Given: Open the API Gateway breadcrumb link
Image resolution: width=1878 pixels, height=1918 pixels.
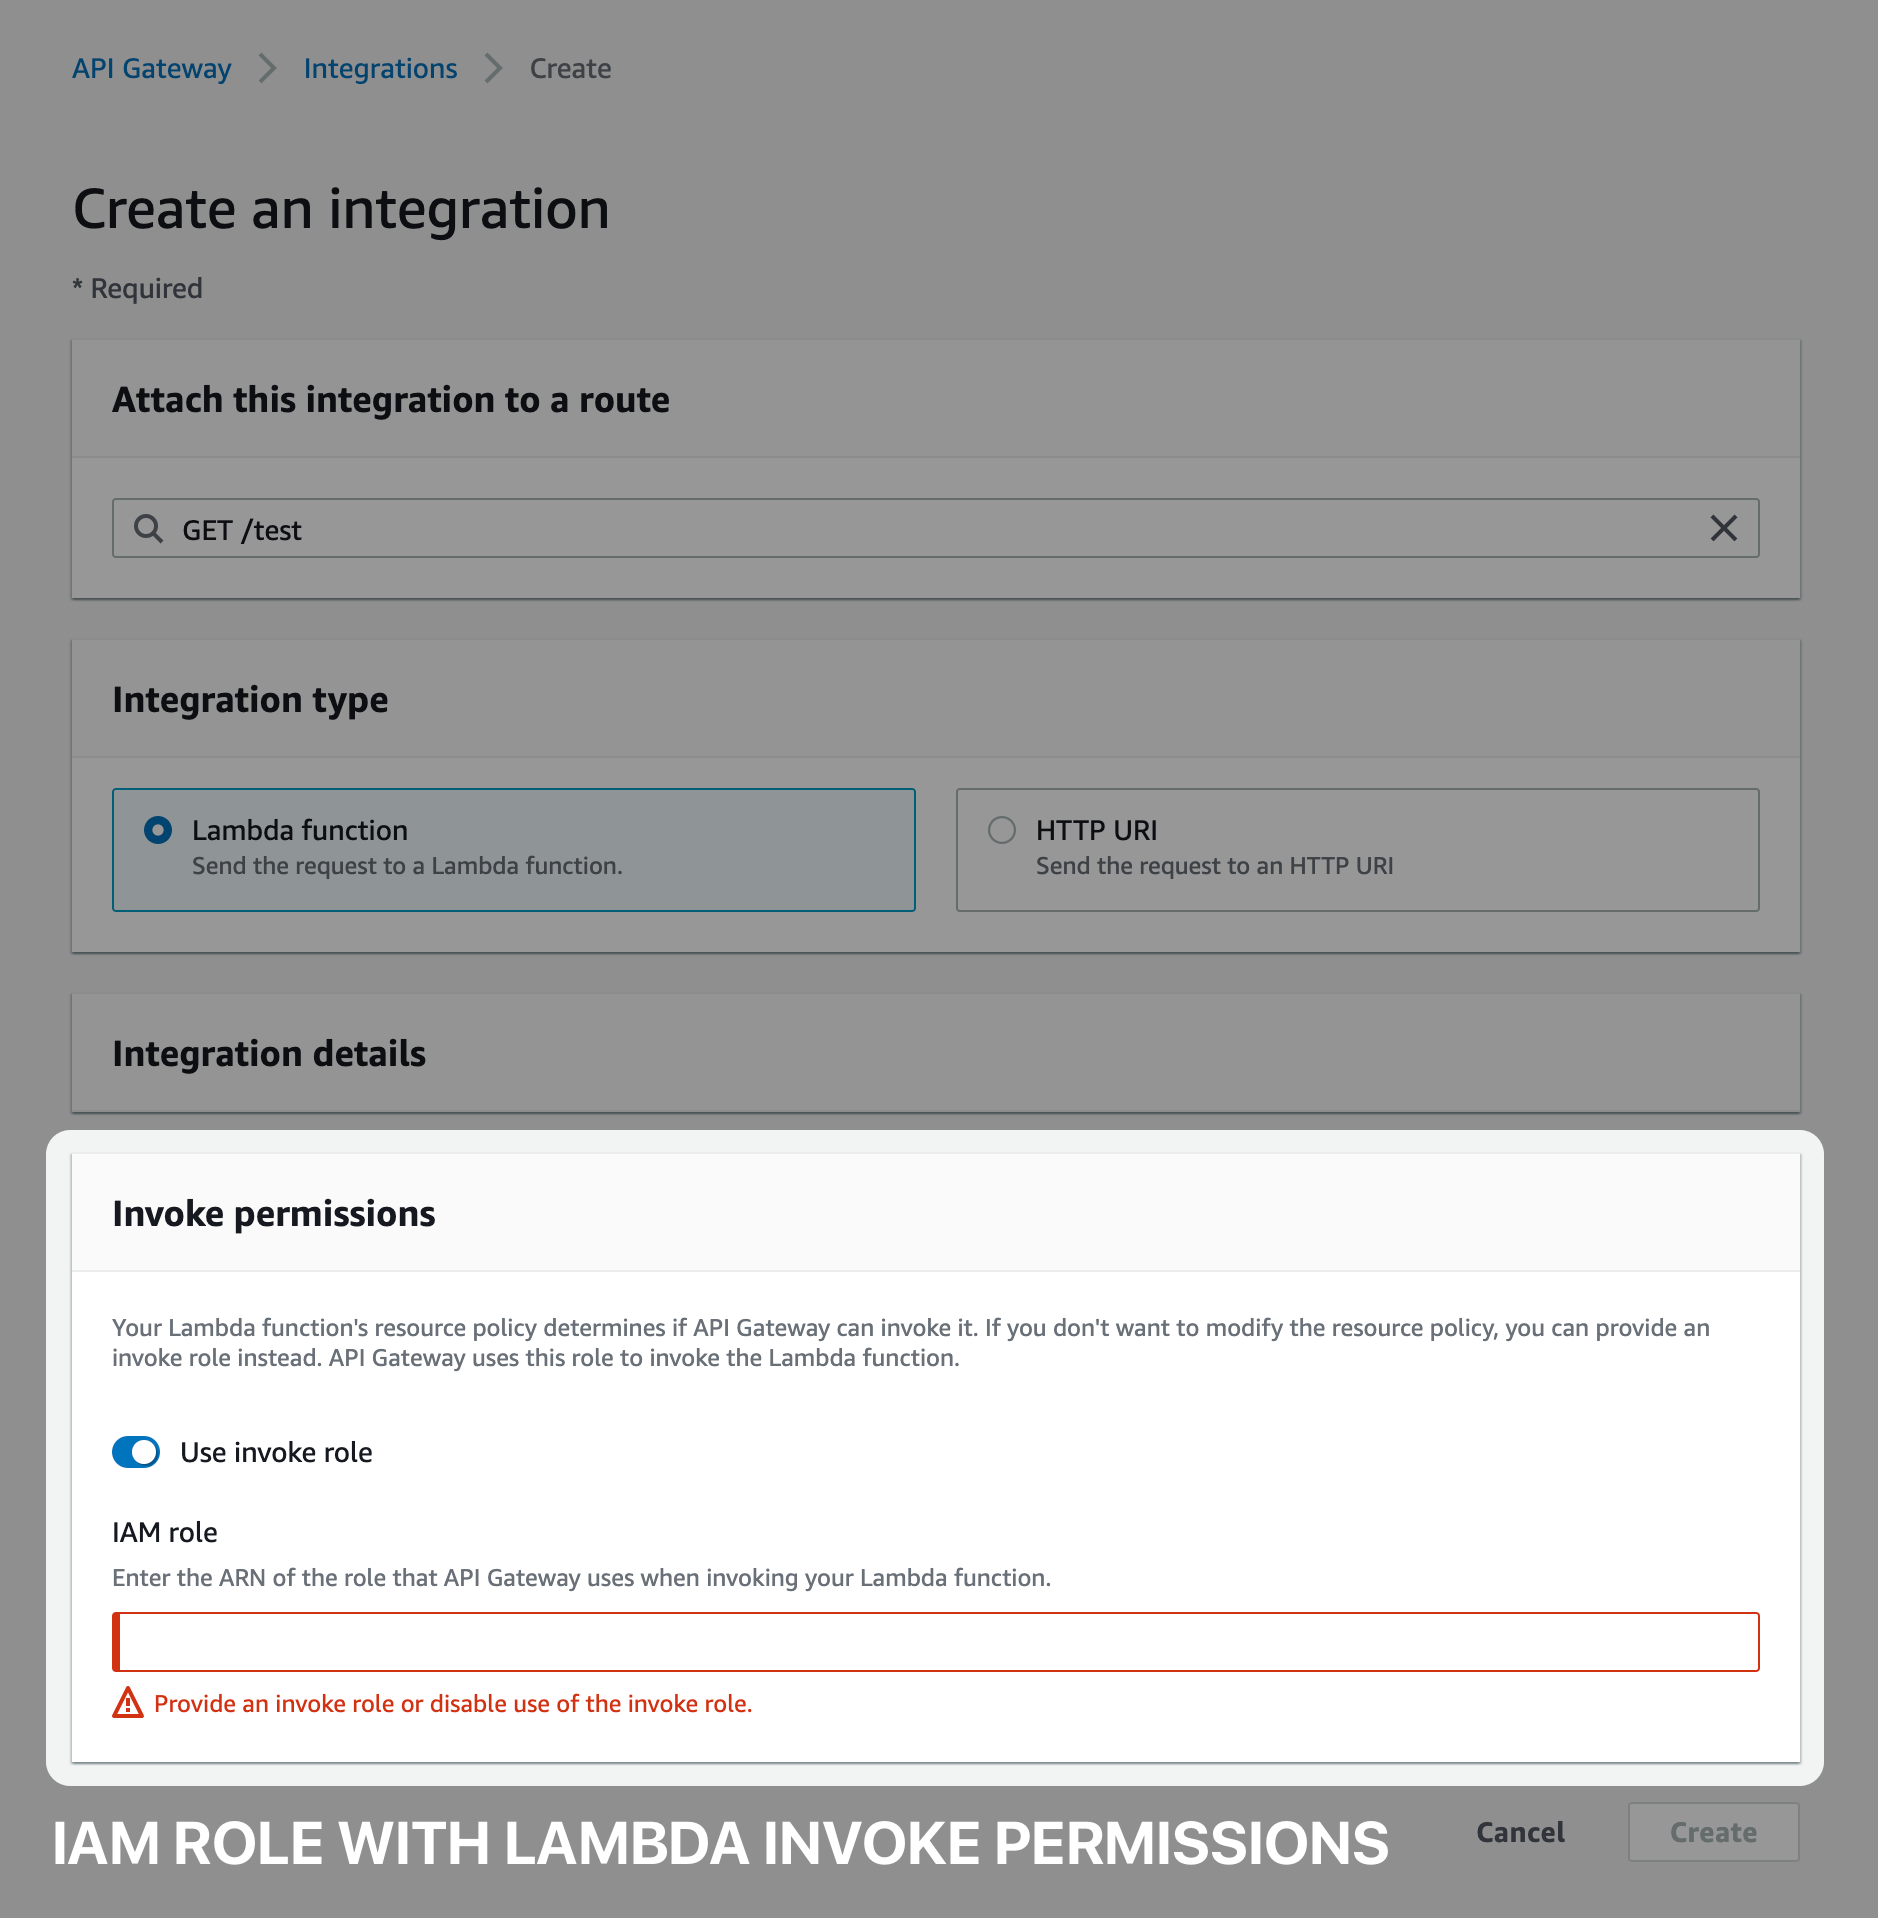Looking at the screenshot, I should click(x=151, y=68).
